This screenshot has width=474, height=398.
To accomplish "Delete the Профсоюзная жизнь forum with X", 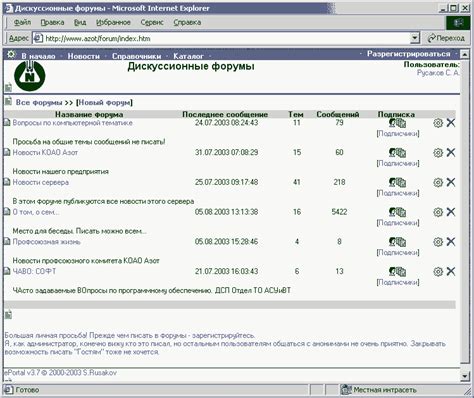I will pyautogui.click(x=451, y=241).
